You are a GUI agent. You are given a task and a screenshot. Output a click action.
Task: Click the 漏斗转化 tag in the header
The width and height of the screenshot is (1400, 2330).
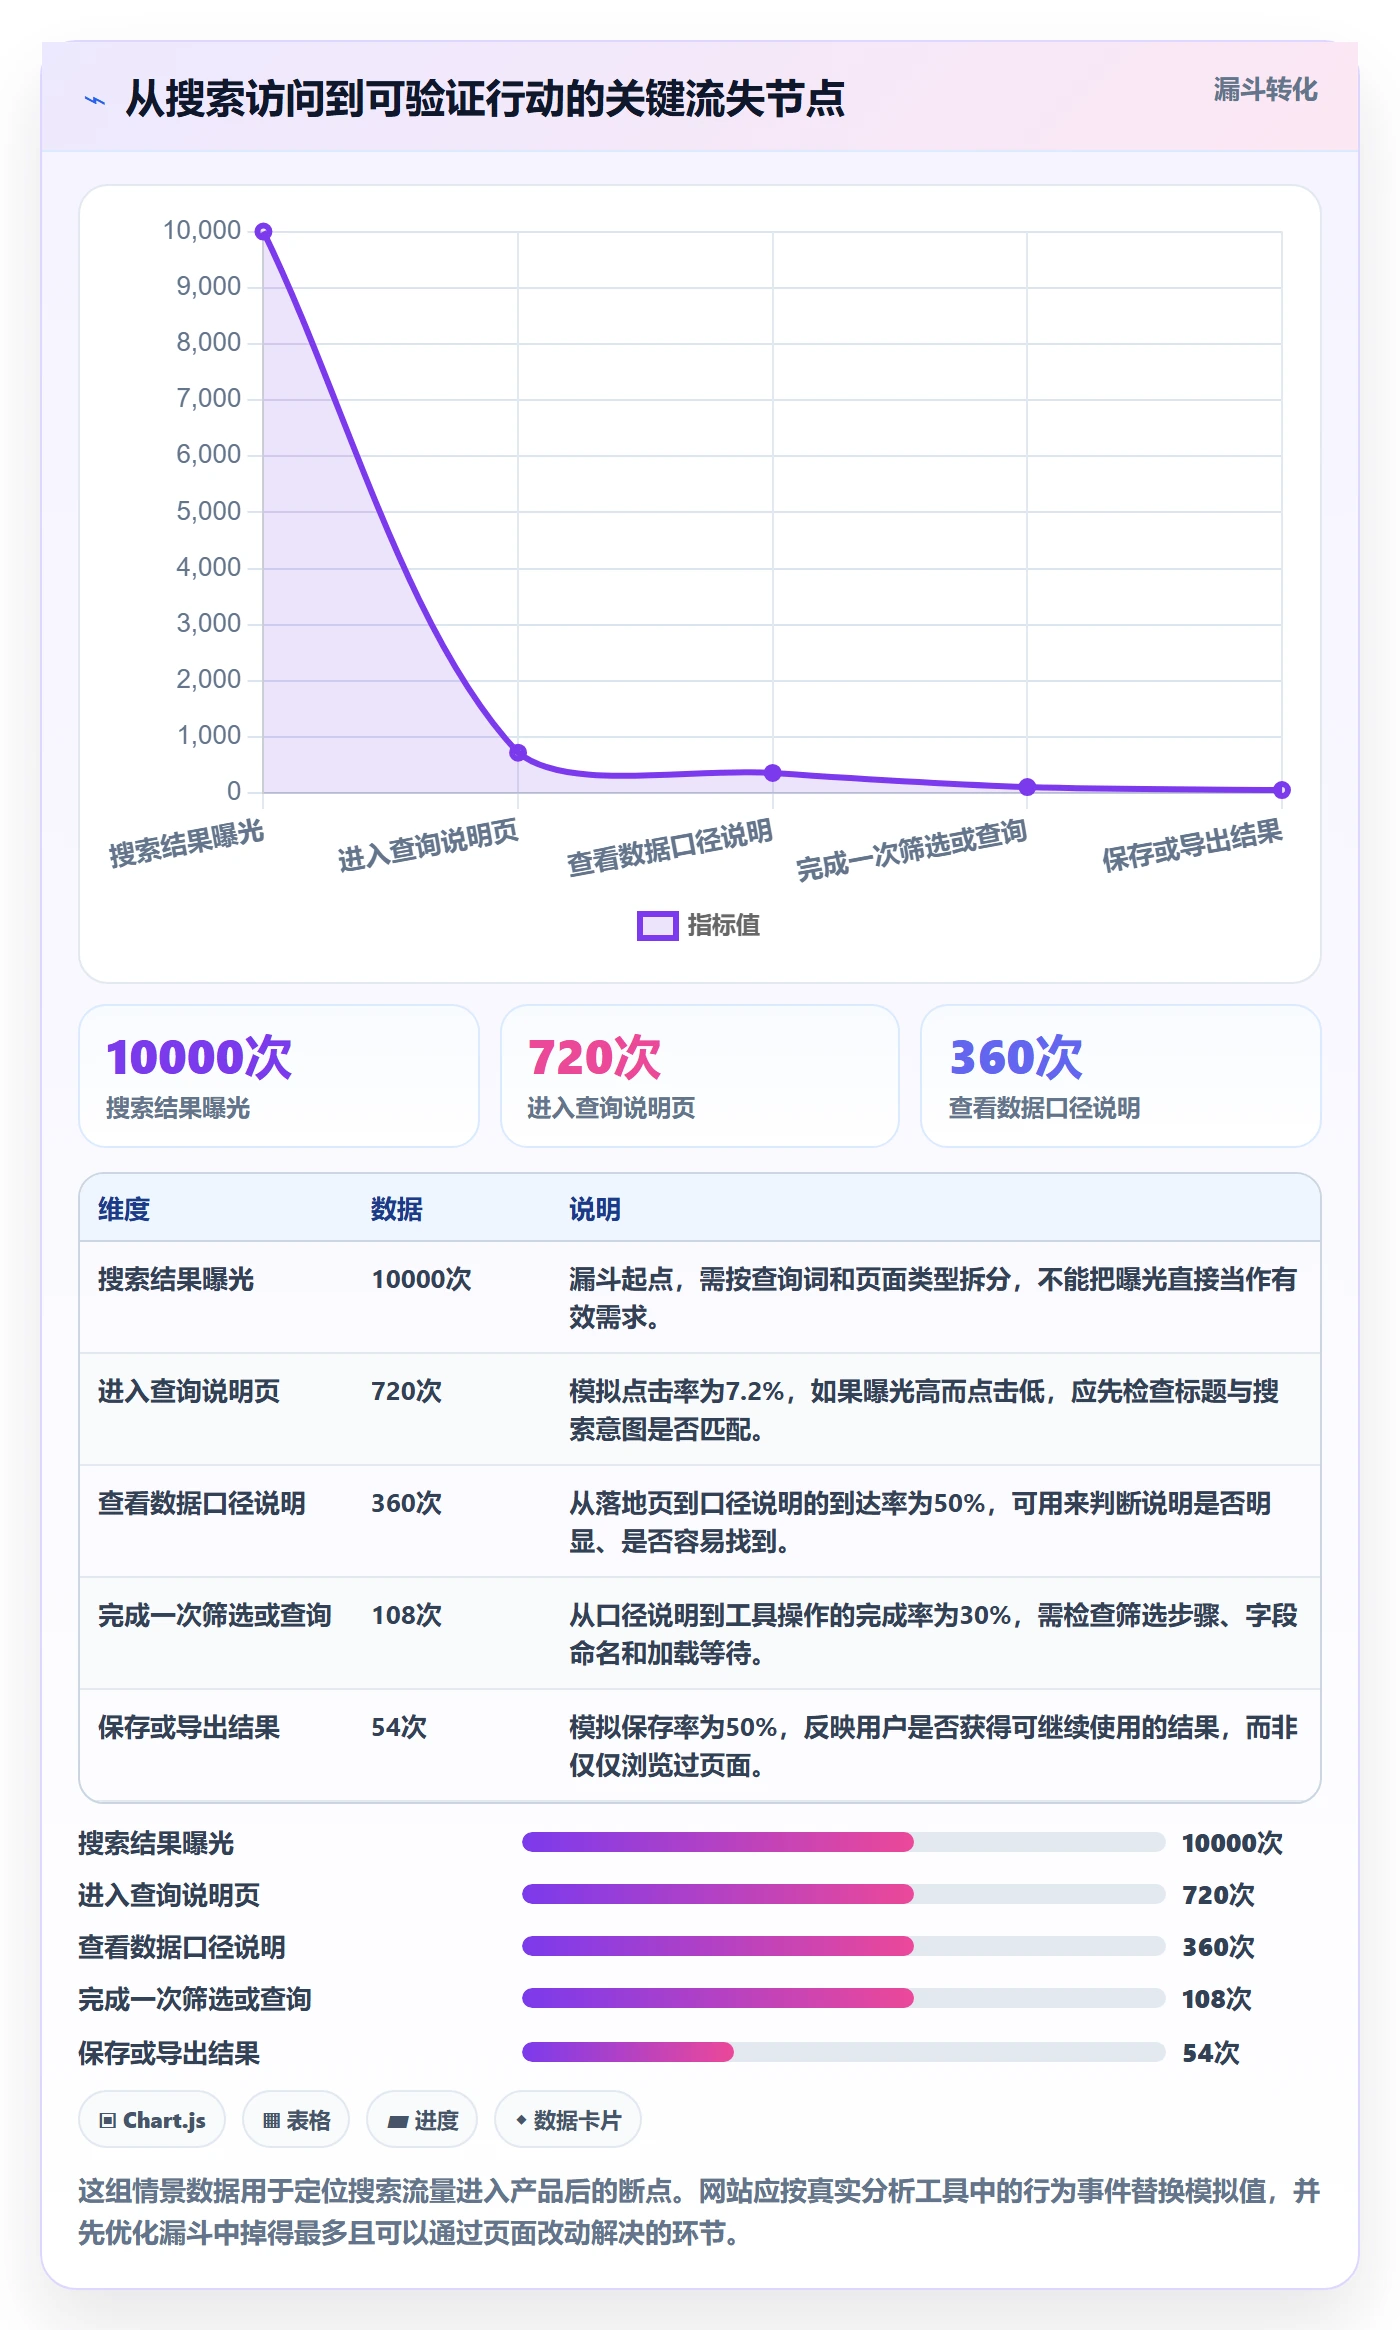point(1265,90)
